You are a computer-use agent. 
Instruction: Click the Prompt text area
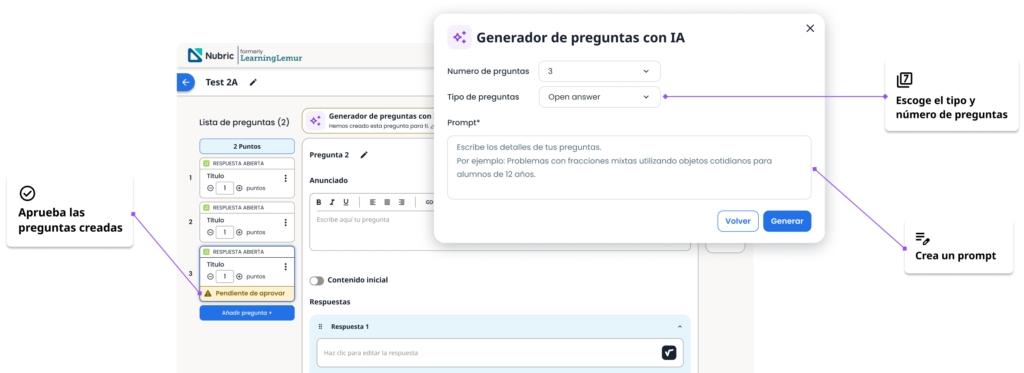[629, 167]
